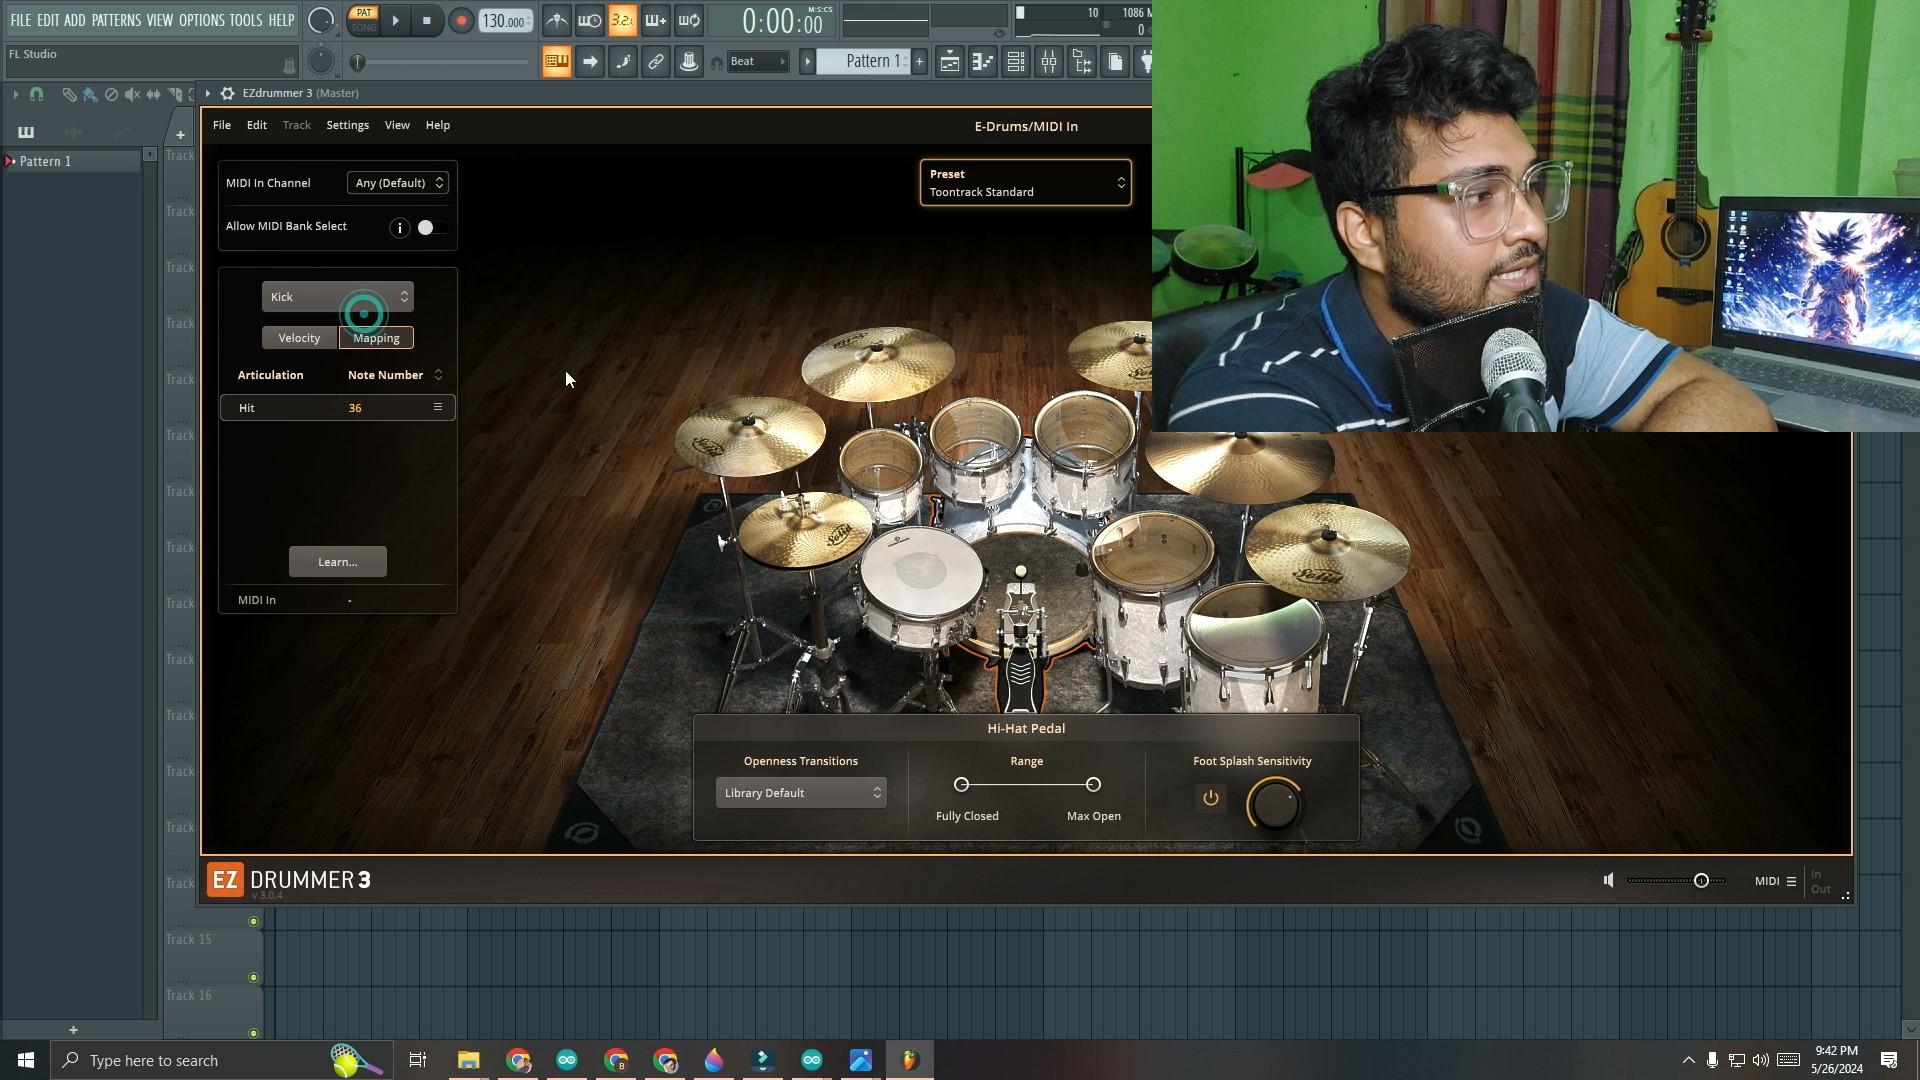Open the Openness Transitions Library Default dropdown
The image size is (1920, 1080).
click(802, 793)
